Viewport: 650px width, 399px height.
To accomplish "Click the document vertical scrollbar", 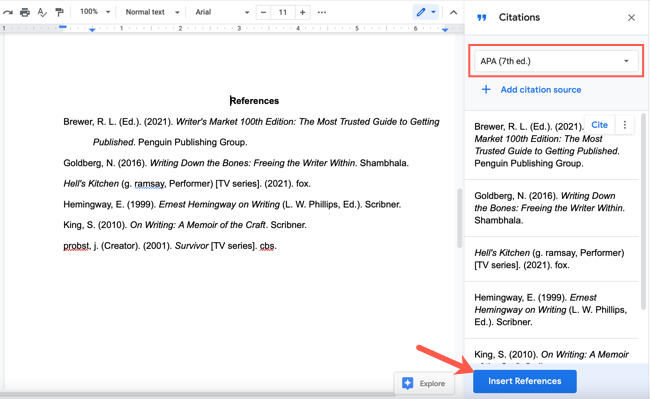I will 459,218.
